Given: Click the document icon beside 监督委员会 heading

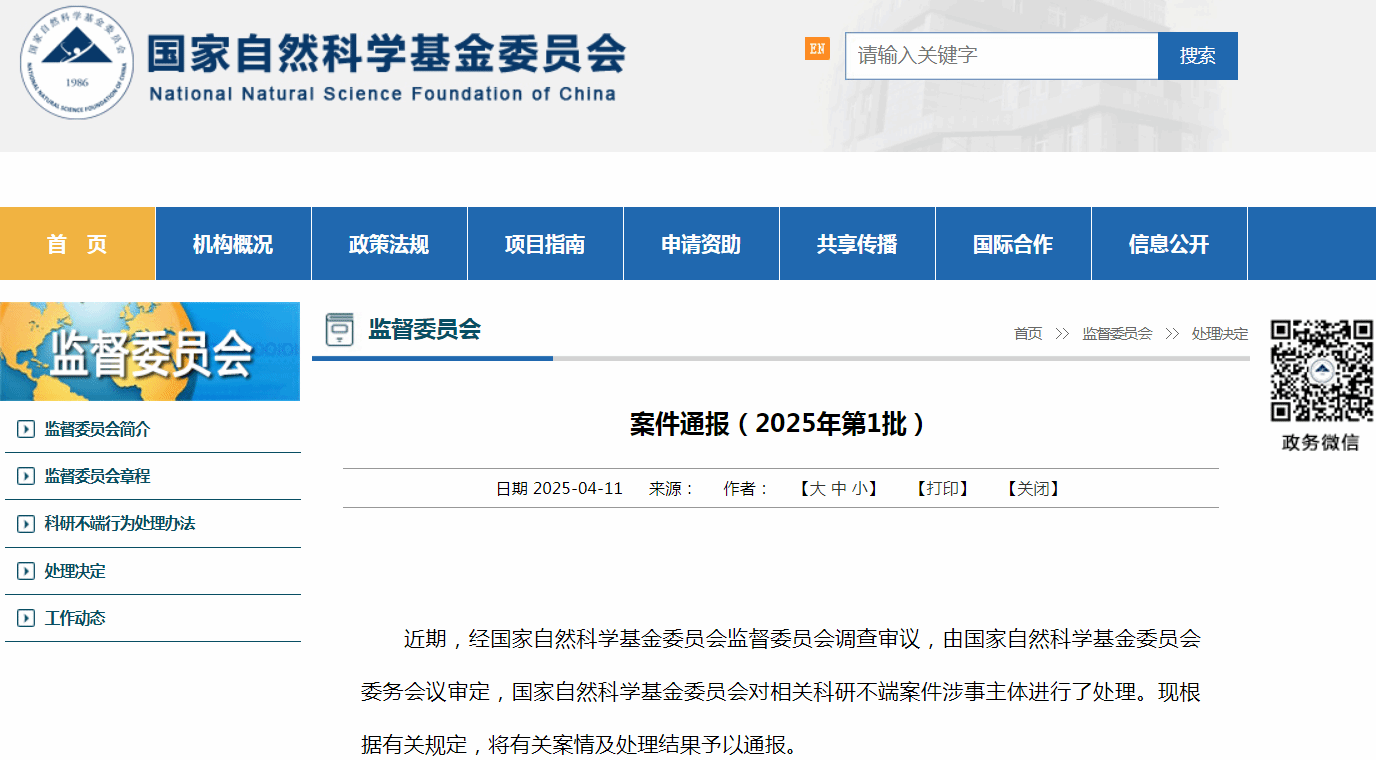Looking at the screenshot, I should tap(340, 330).
